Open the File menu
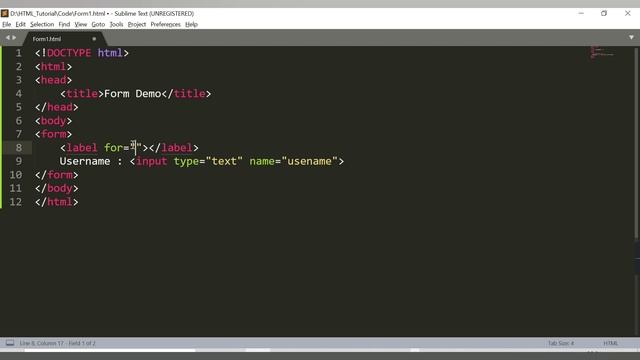640x360 pixels. click(x=7, y=24)
